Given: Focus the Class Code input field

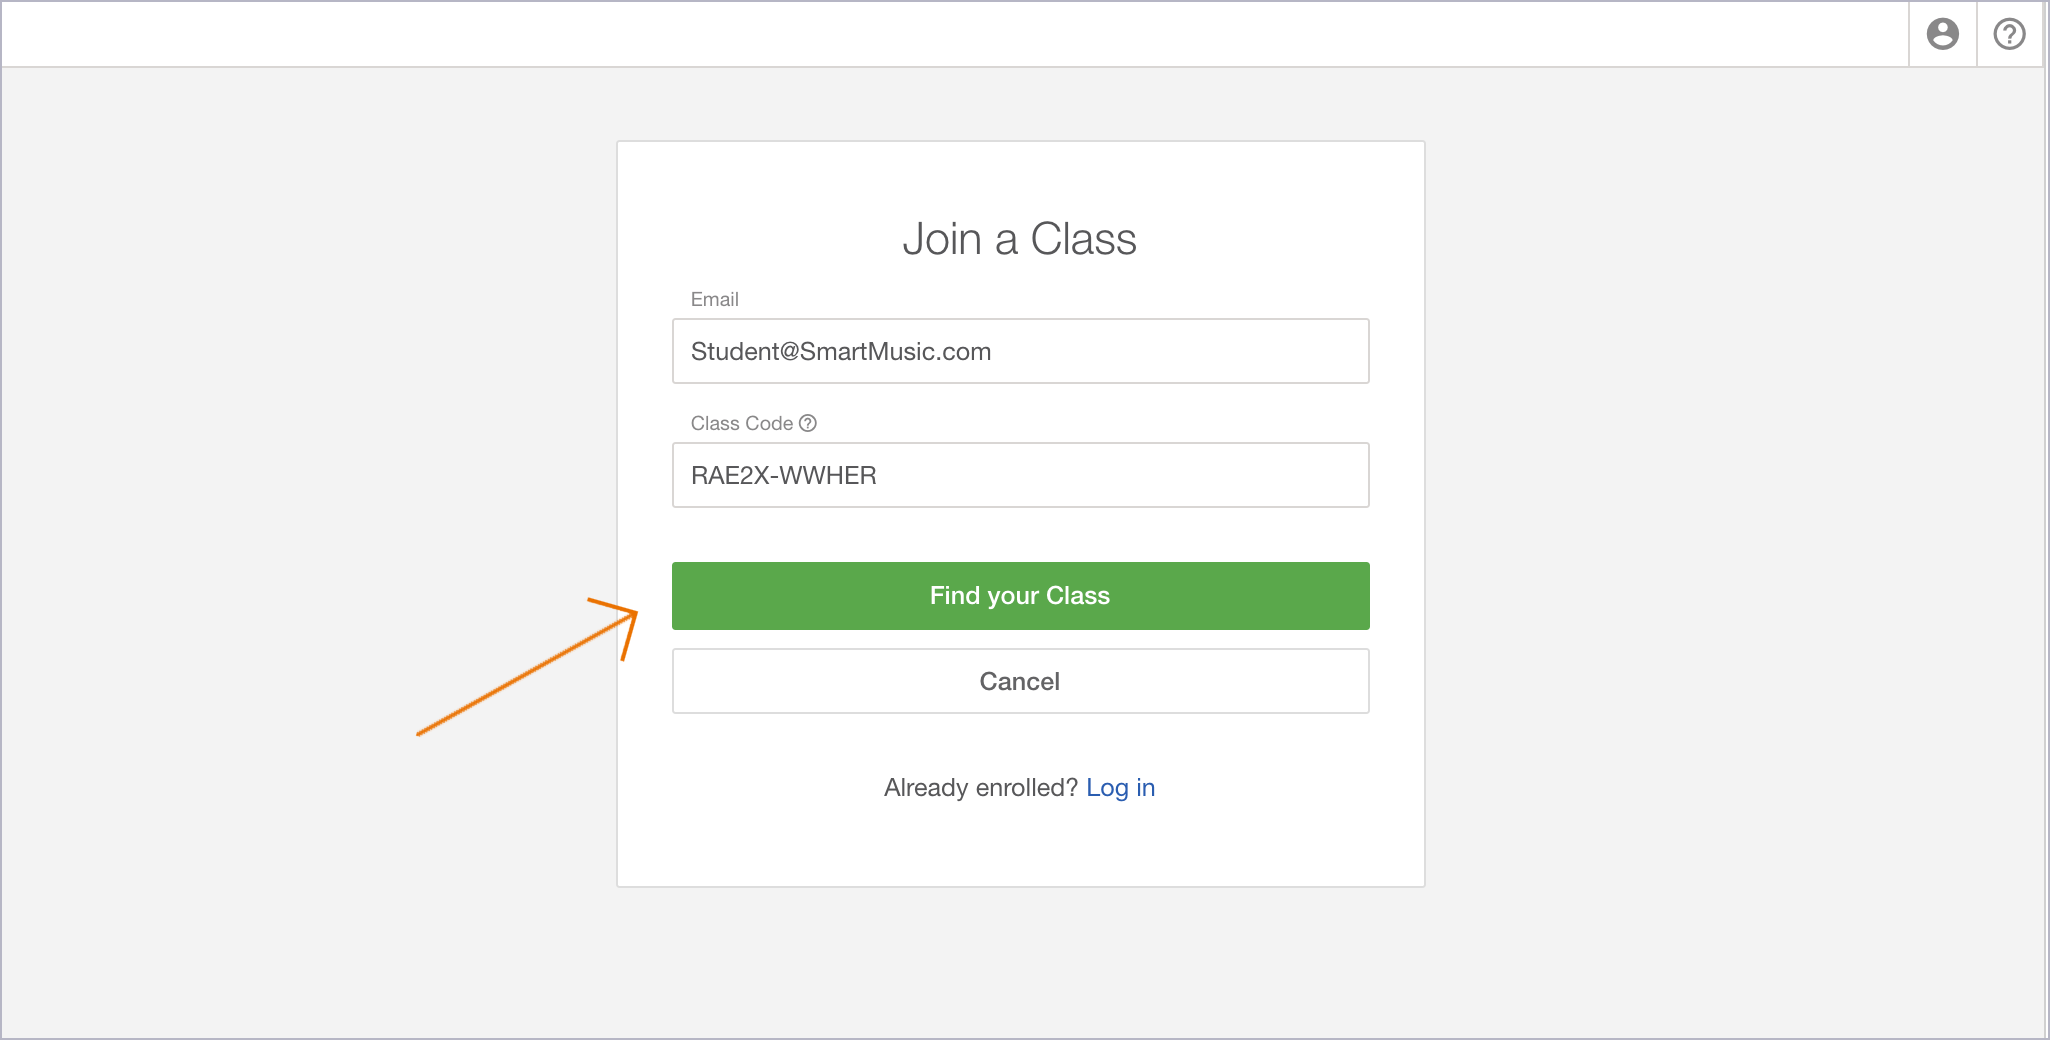Looking at the screenshot, I should [x=1020, y=475].
